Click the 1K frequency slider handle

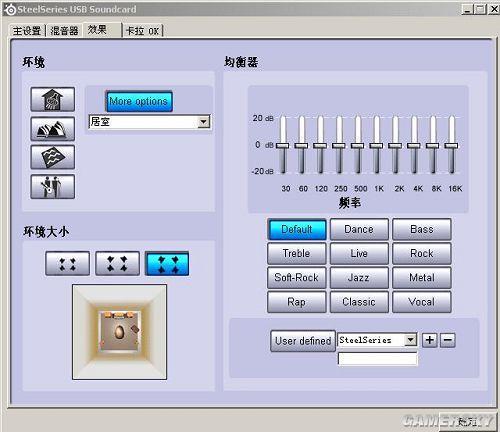(376, 146)
